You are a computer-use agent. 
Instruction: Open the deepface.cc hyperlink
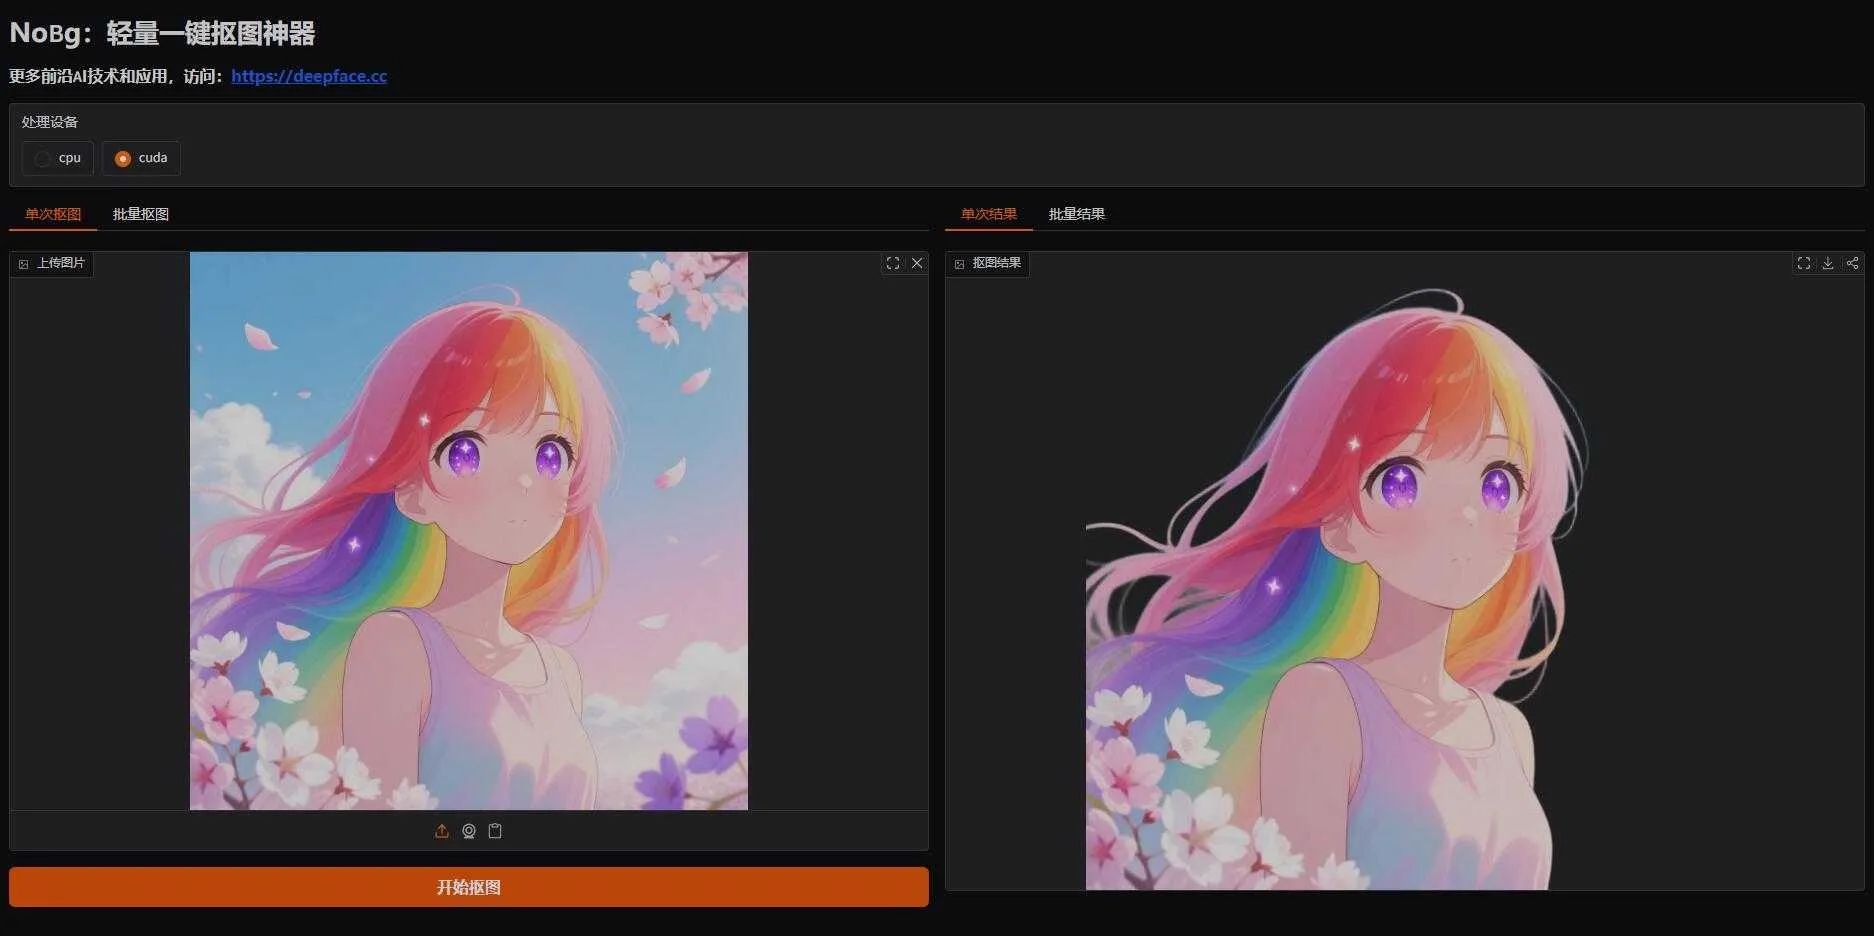click(x=309, y=76)
